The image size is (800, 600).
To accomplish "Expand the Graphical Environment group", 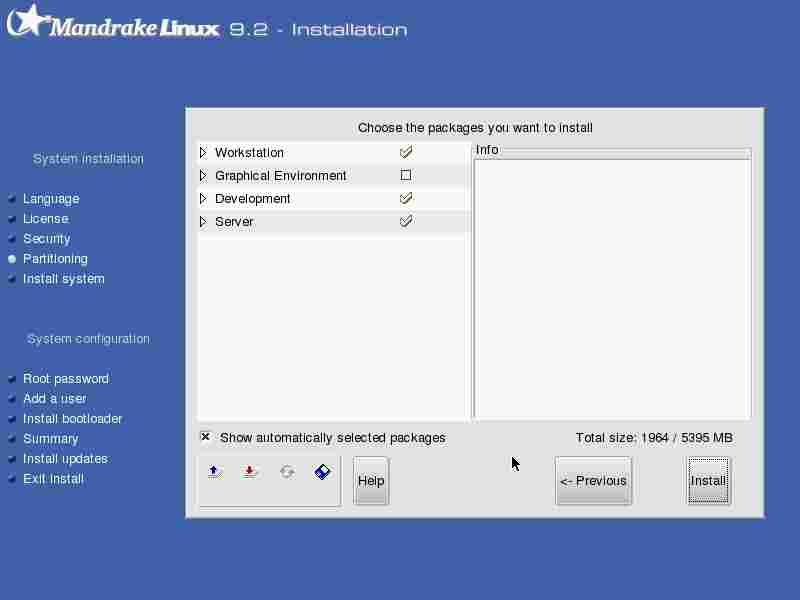I will [x=203, y=176].
